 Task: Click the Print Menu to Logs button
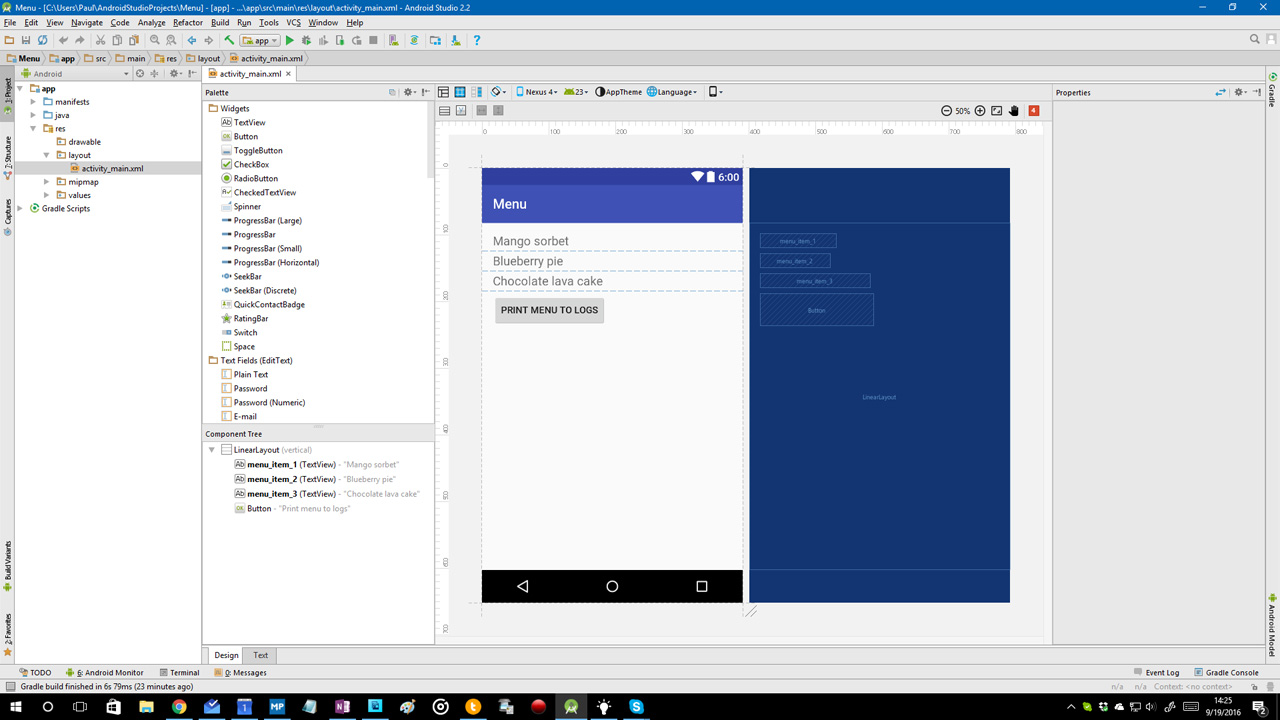coord(549,310)
